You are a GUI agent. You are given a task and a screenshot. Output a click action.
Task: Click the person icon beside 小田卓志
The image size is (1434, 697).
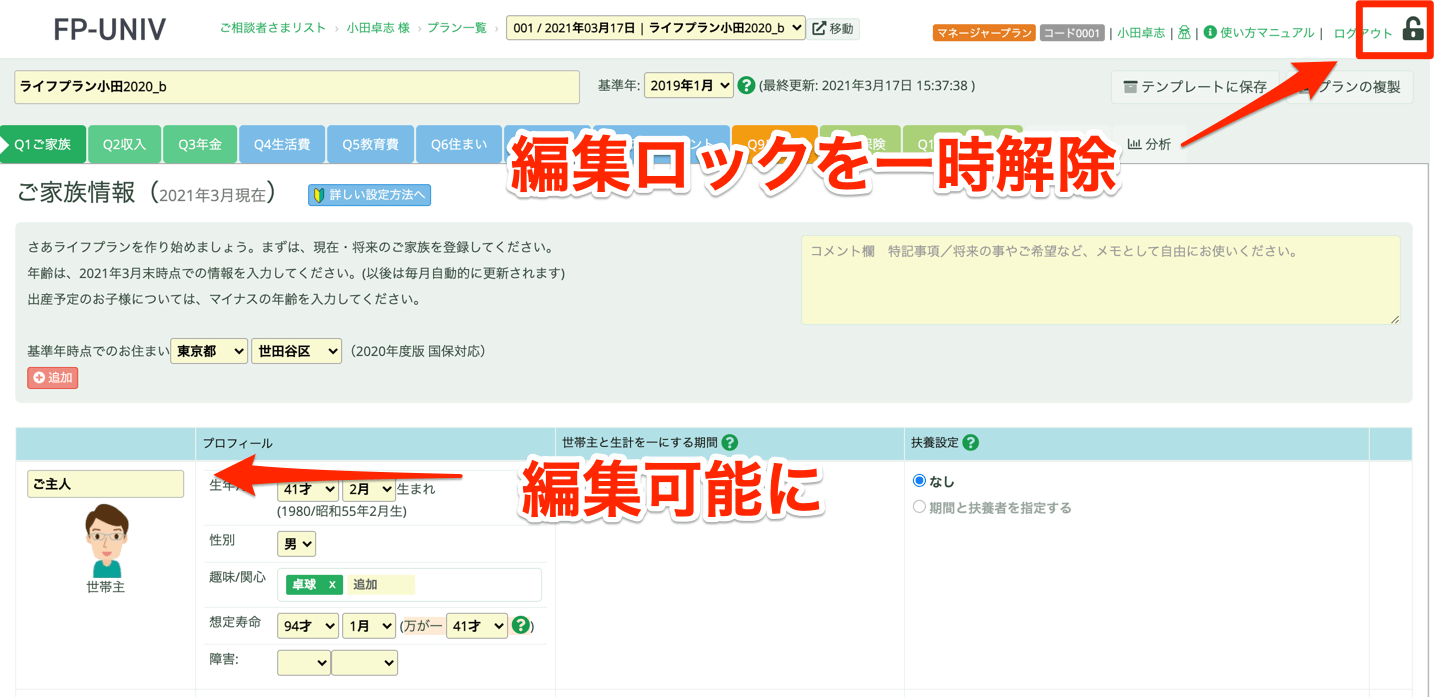pos(1183,31)
